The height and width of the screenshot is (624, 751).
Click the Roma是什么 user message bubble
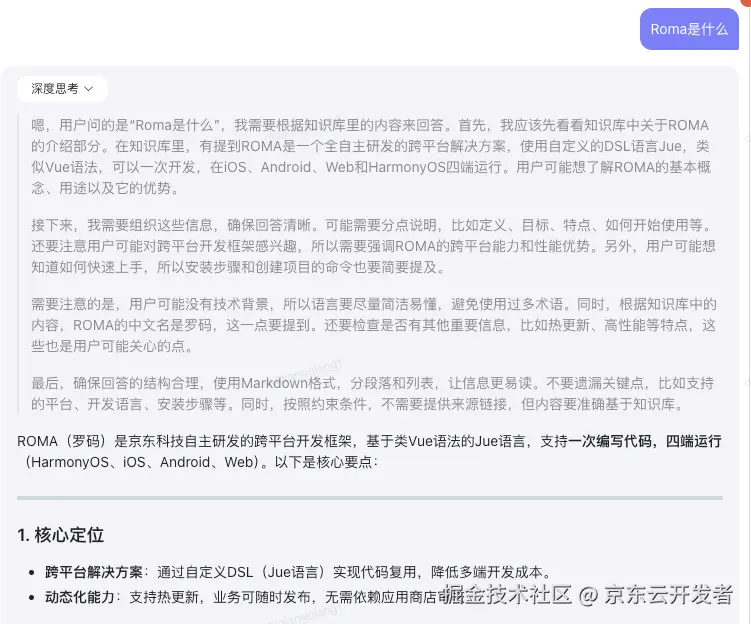click(x=689, y=29)
